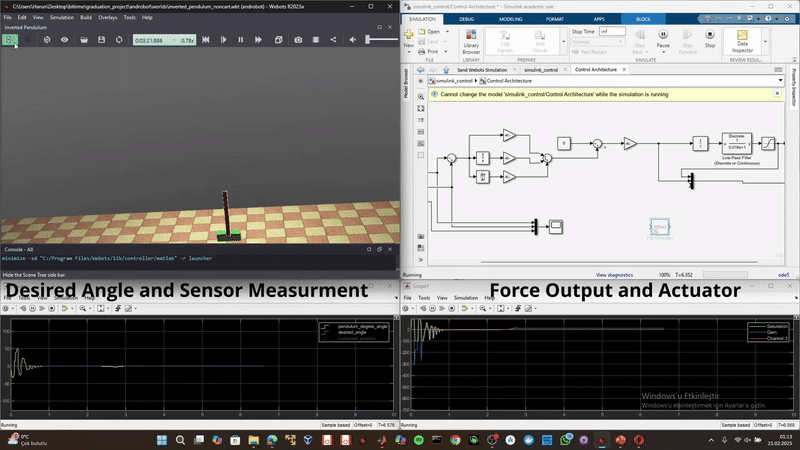Click the Zoom icon in Simulink palette
Viewport: 800px width, 450px height.
(x=420, y=97)
